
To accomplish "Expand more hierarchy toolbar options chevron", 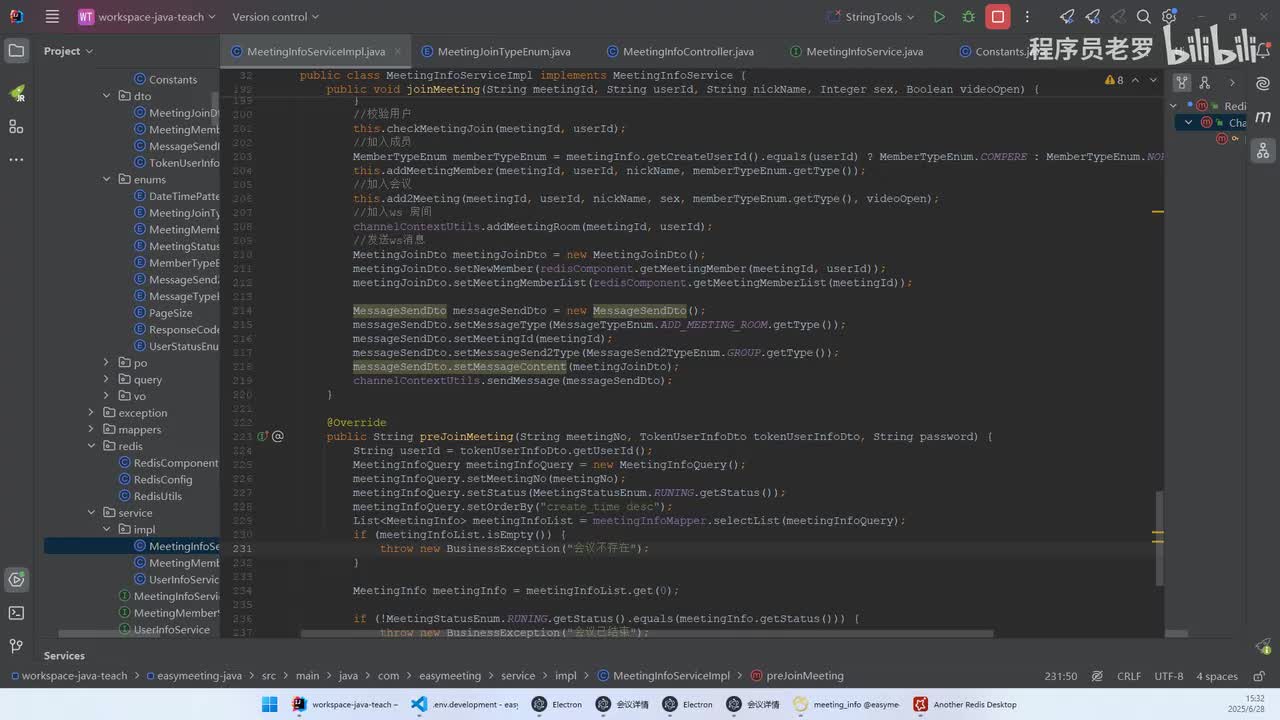I will (1232, 83).
